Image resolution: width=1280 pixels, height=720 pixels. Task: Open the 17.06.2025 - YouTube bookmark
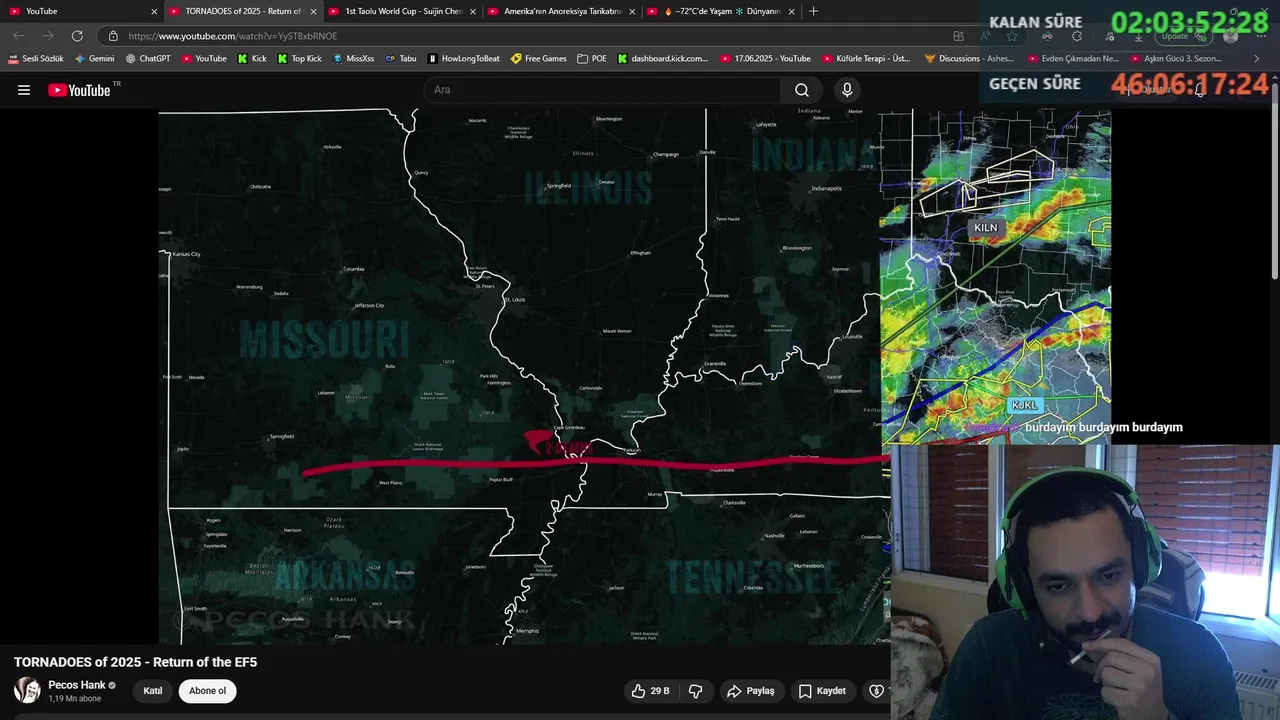(766, 59)
